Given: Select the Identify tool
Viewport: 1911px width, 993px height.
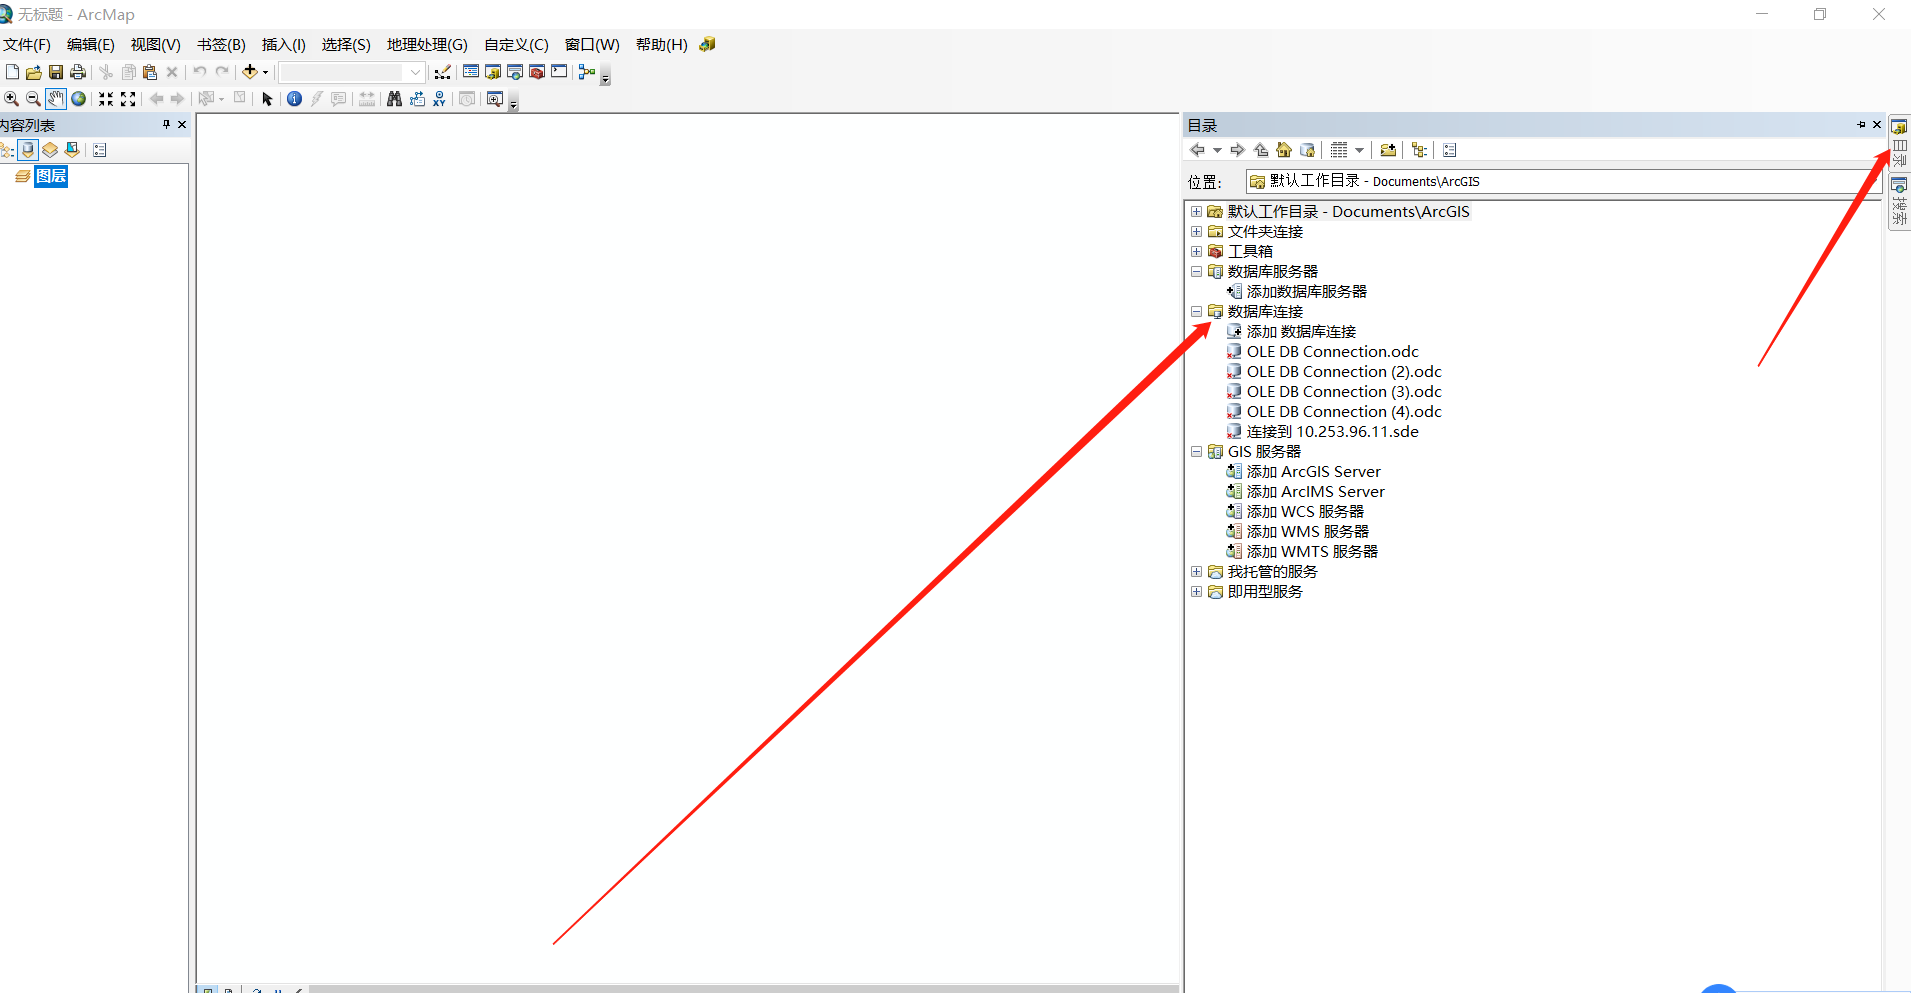Looking at the screenshot, I should [x=294, y=98].
